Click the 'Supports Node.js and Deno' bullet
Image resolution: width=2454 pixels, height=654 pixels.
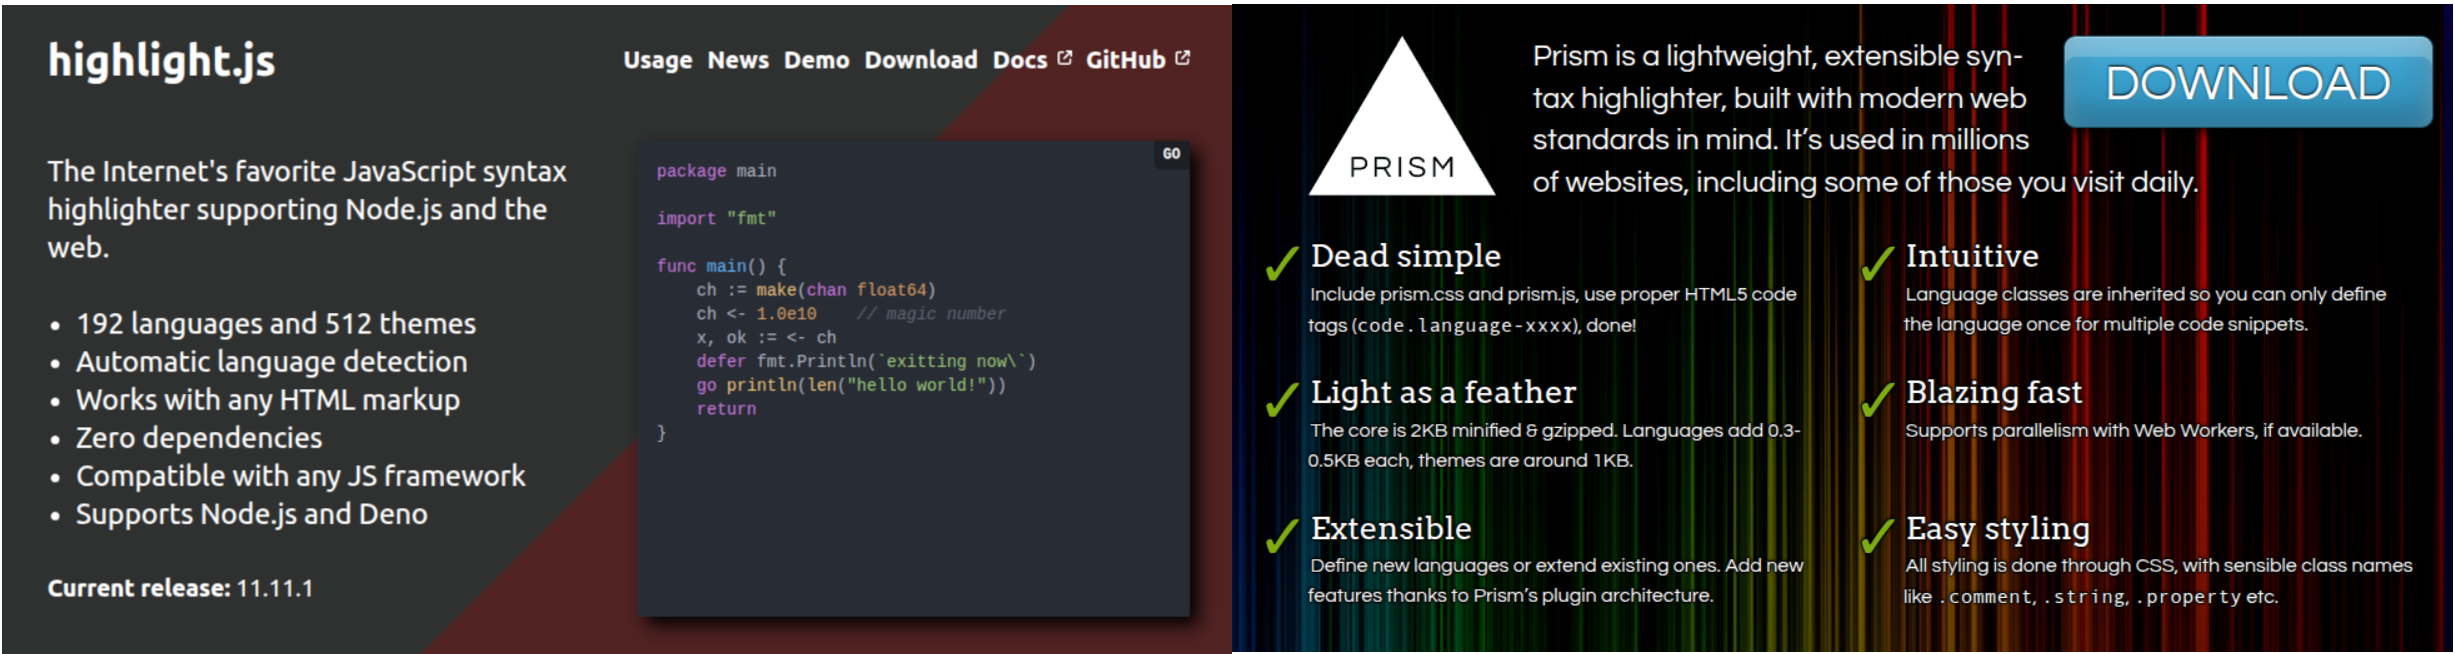pyautogui.click(x=252, y=514)
